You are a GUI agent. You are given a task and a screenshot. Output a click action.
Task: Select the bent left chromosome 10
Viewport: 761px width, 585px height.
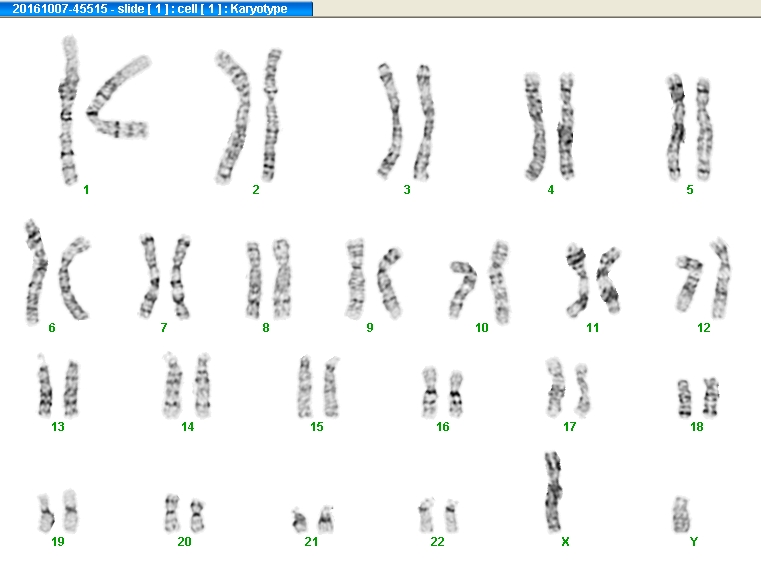[x=461, y=289]
